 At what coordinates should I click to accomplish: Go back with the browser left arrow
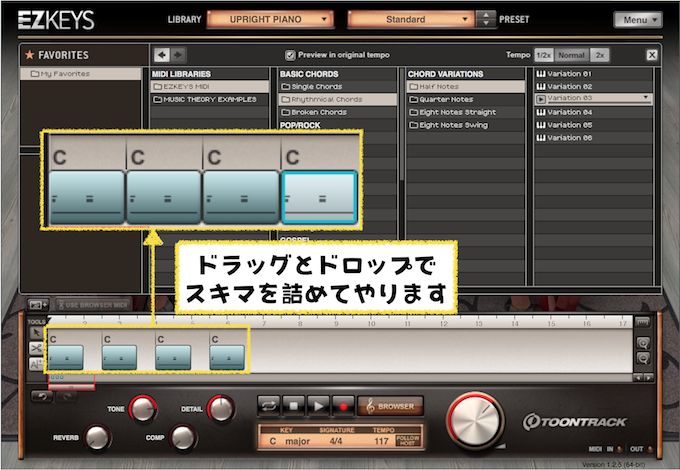point(162,55)
